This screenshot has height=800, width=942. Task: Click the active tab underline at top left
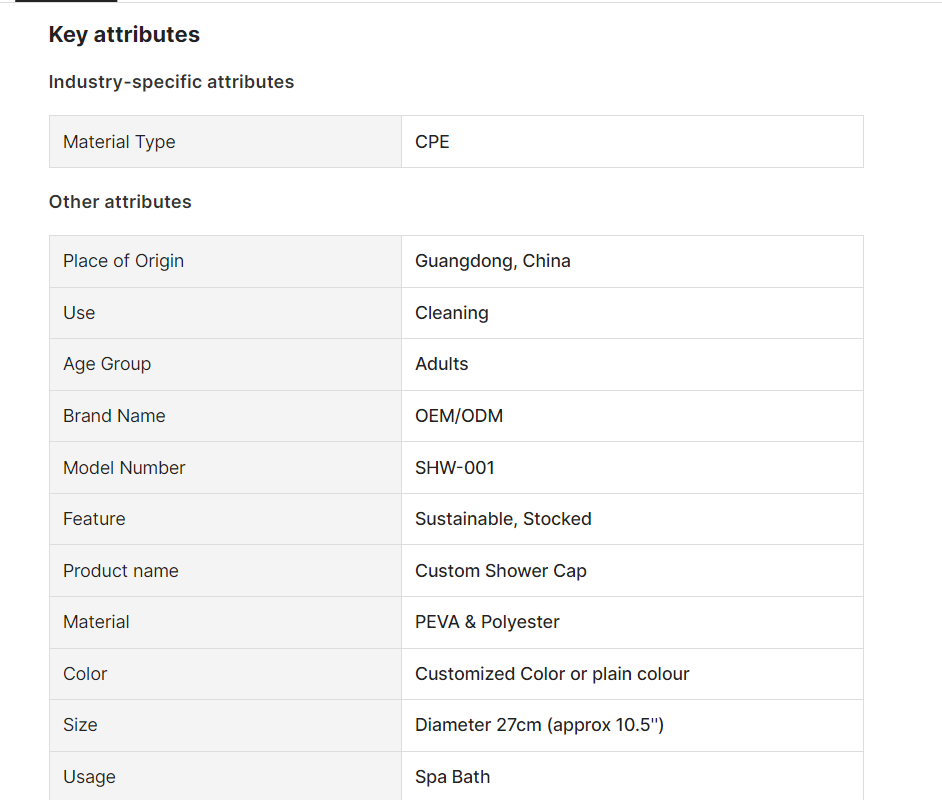66,1
